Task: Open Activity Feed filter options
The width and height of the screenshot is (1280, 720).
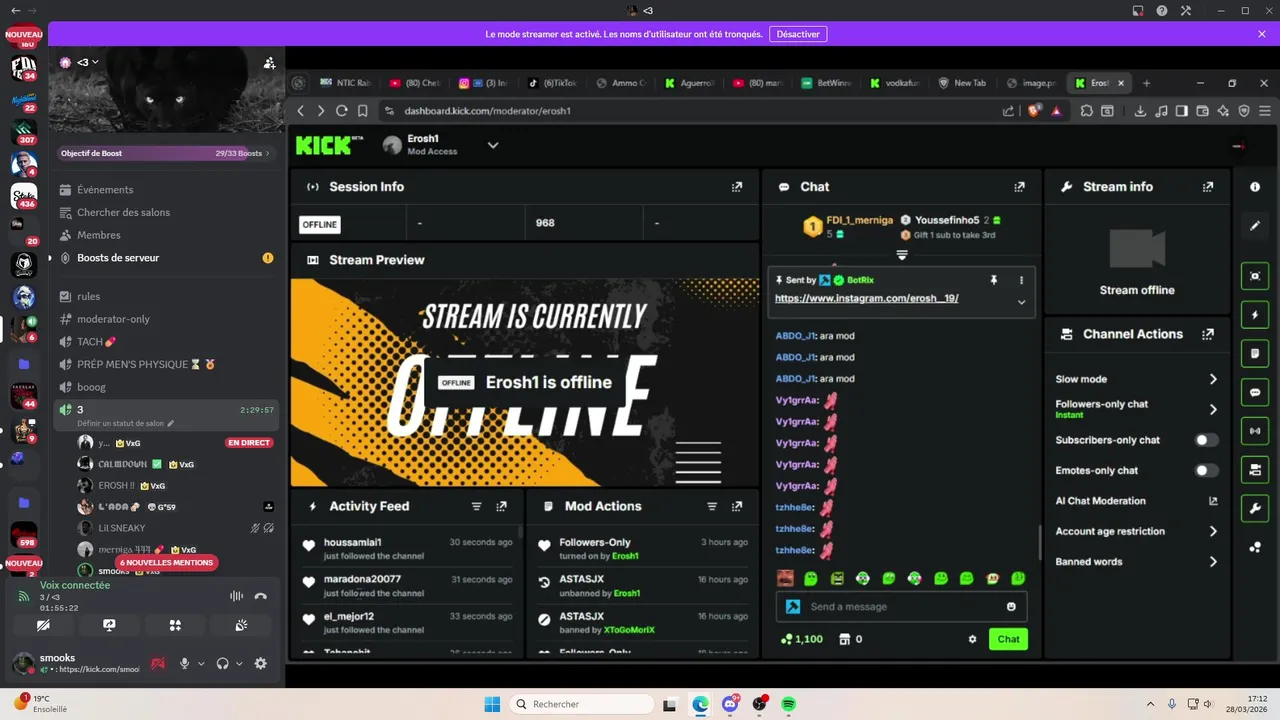Action: (x=476, y=507)
